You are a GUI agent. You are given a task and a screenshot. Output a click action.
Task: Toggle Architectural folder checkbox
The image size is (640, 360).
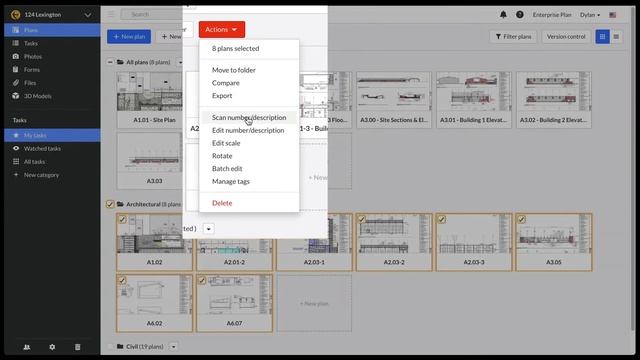110,204
